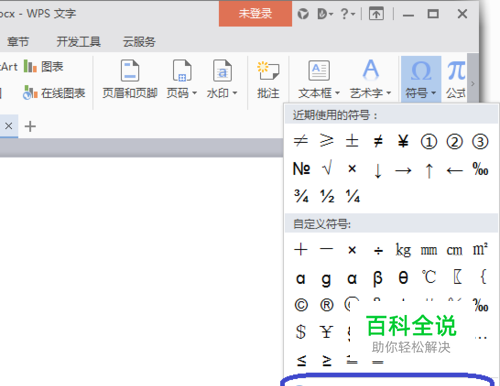Insert the circled number ① symbol
500x386 pixels.
(x=429, y=142)
